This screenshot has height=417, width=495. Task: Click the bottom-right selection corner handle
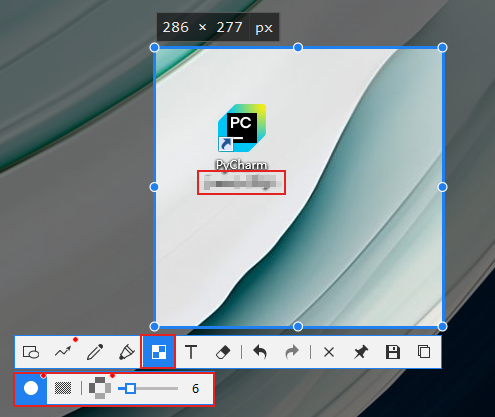[x=442, y=327]
